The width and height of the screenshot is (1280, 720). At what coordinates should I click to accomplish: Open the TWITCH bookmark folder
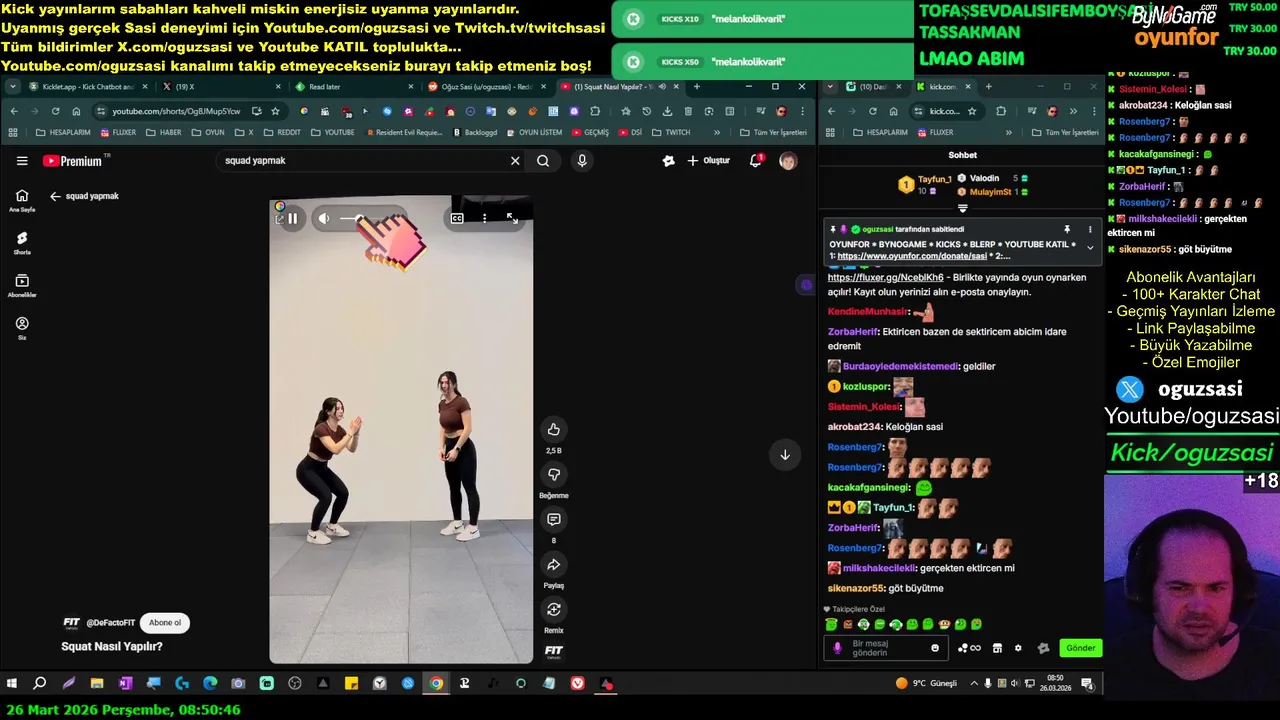click(x=670, y=132)
